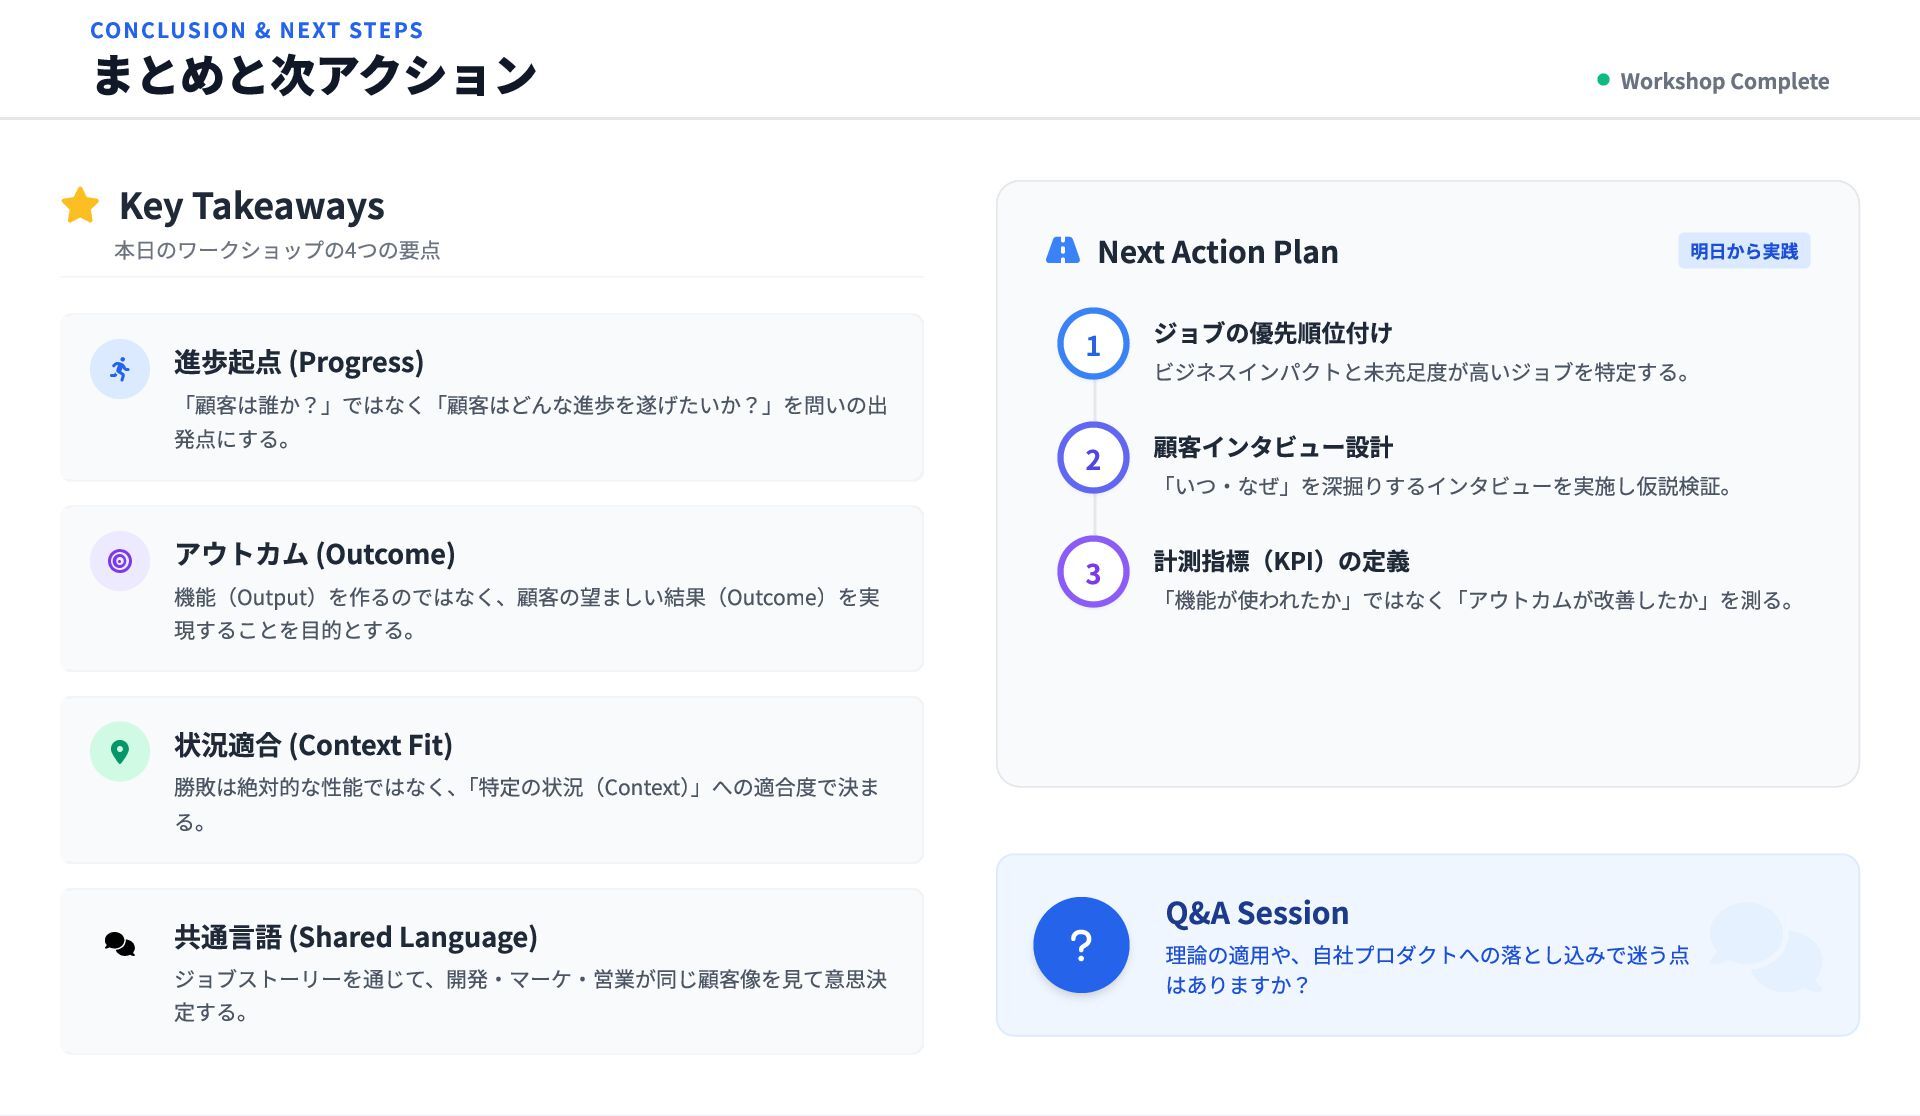Click the running person Progress icon
1920x1116 pixels.
tap(120, 369)
